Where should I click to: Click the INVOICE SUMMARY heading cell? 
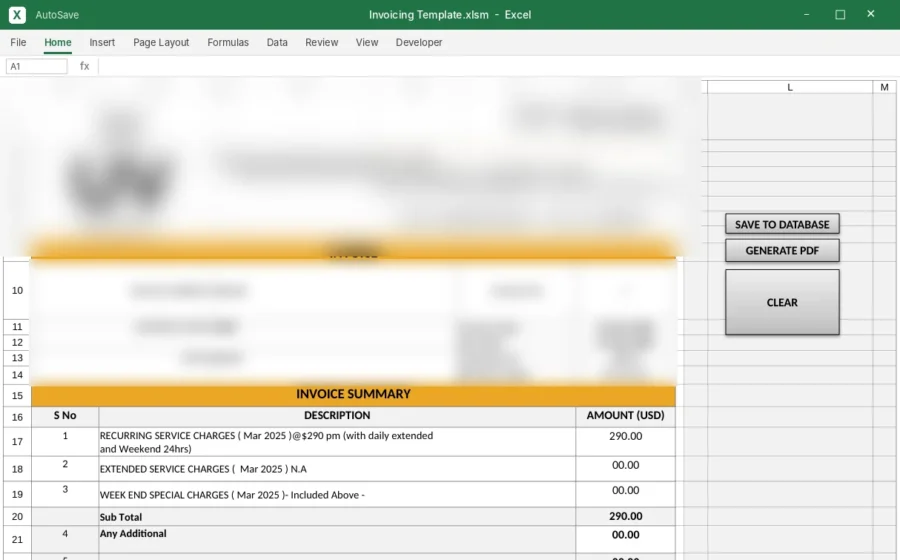[x=354, y=395]
